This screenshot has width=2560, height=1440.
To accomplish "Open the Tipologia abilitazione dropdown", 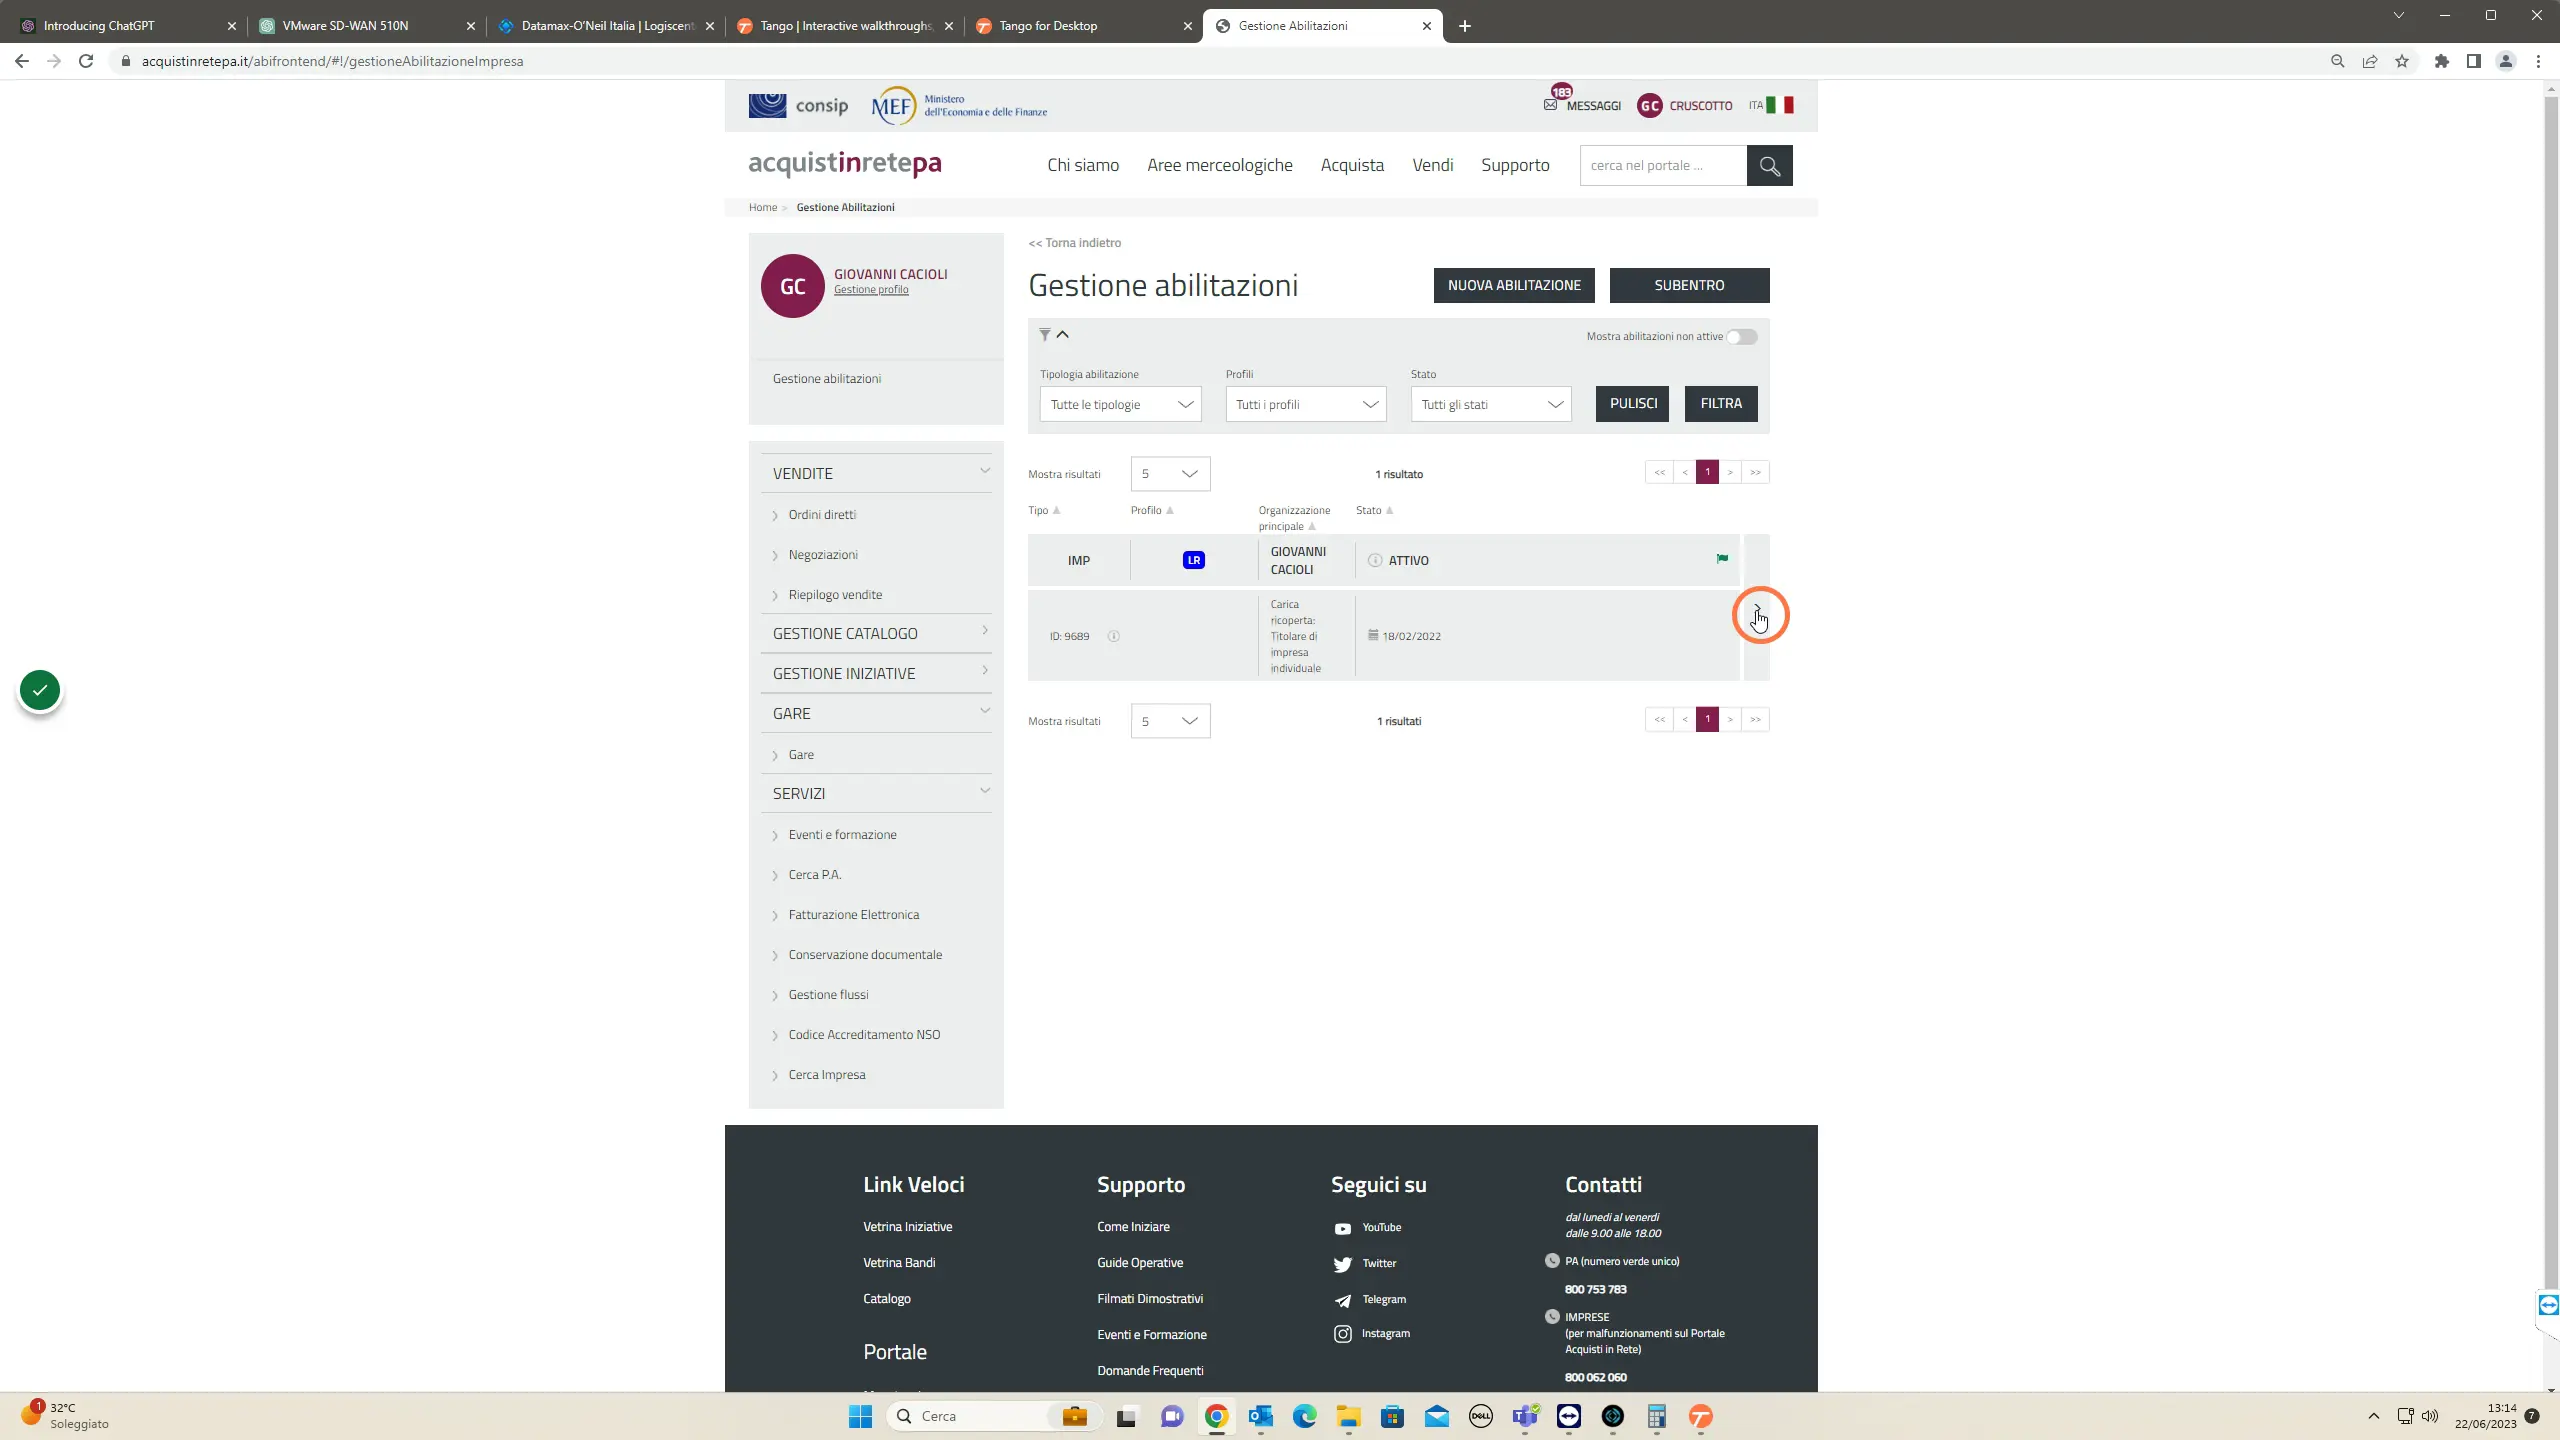I will click(x=1120, y=404).
